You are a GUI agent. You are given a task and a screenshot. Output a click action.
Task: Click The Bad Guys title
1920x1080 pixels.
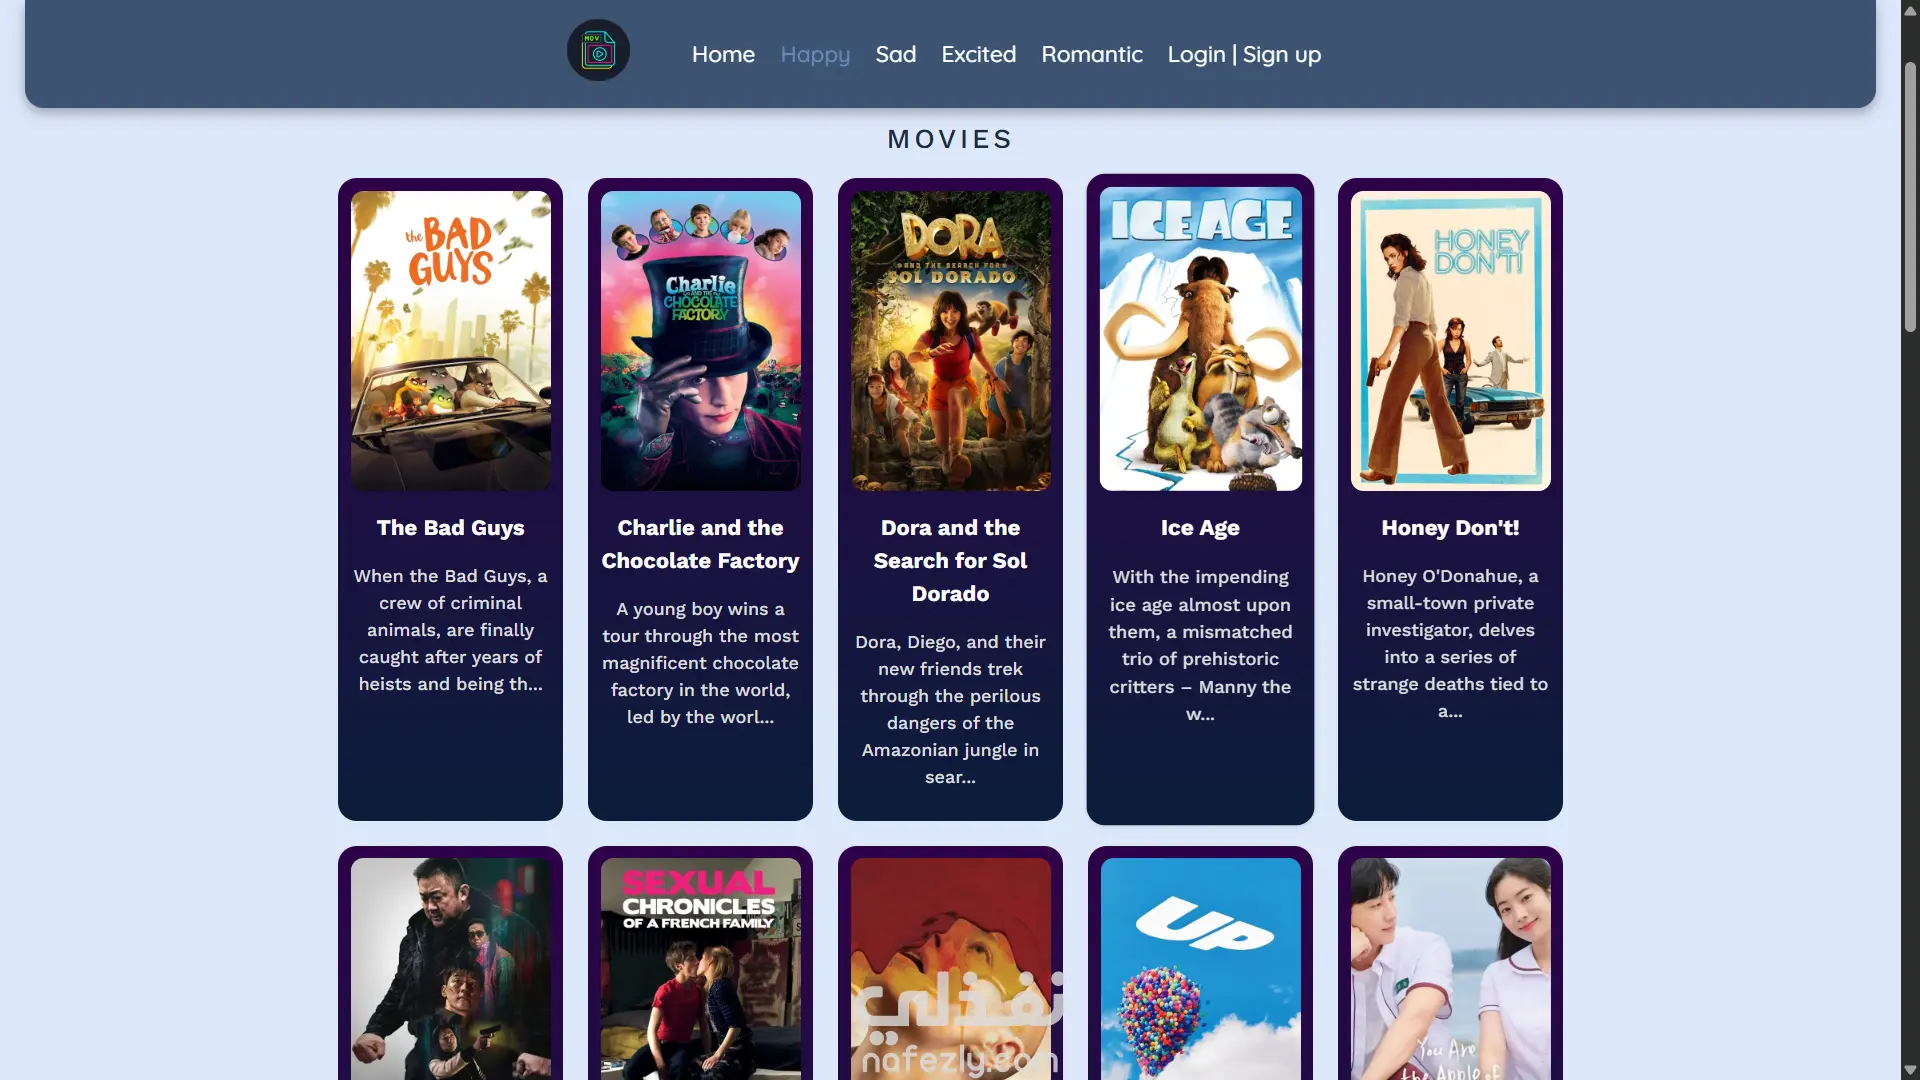click(450, 528)
